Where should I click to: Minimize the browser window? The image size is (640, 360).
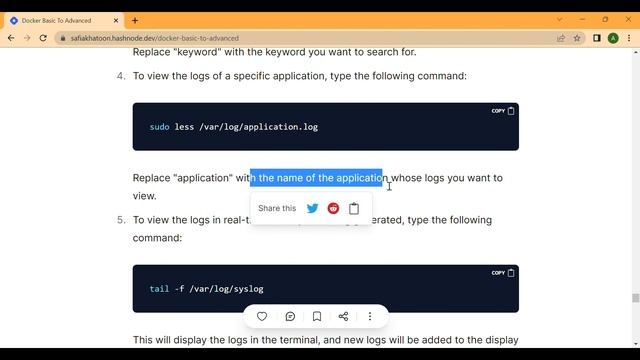582,19
